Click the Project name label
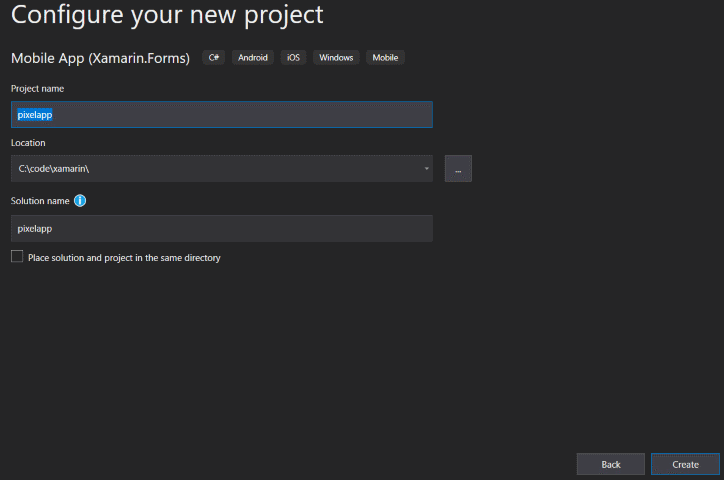The width and height of the screenshot is (724, 480). pyautogui.click(x=37, y=89)
